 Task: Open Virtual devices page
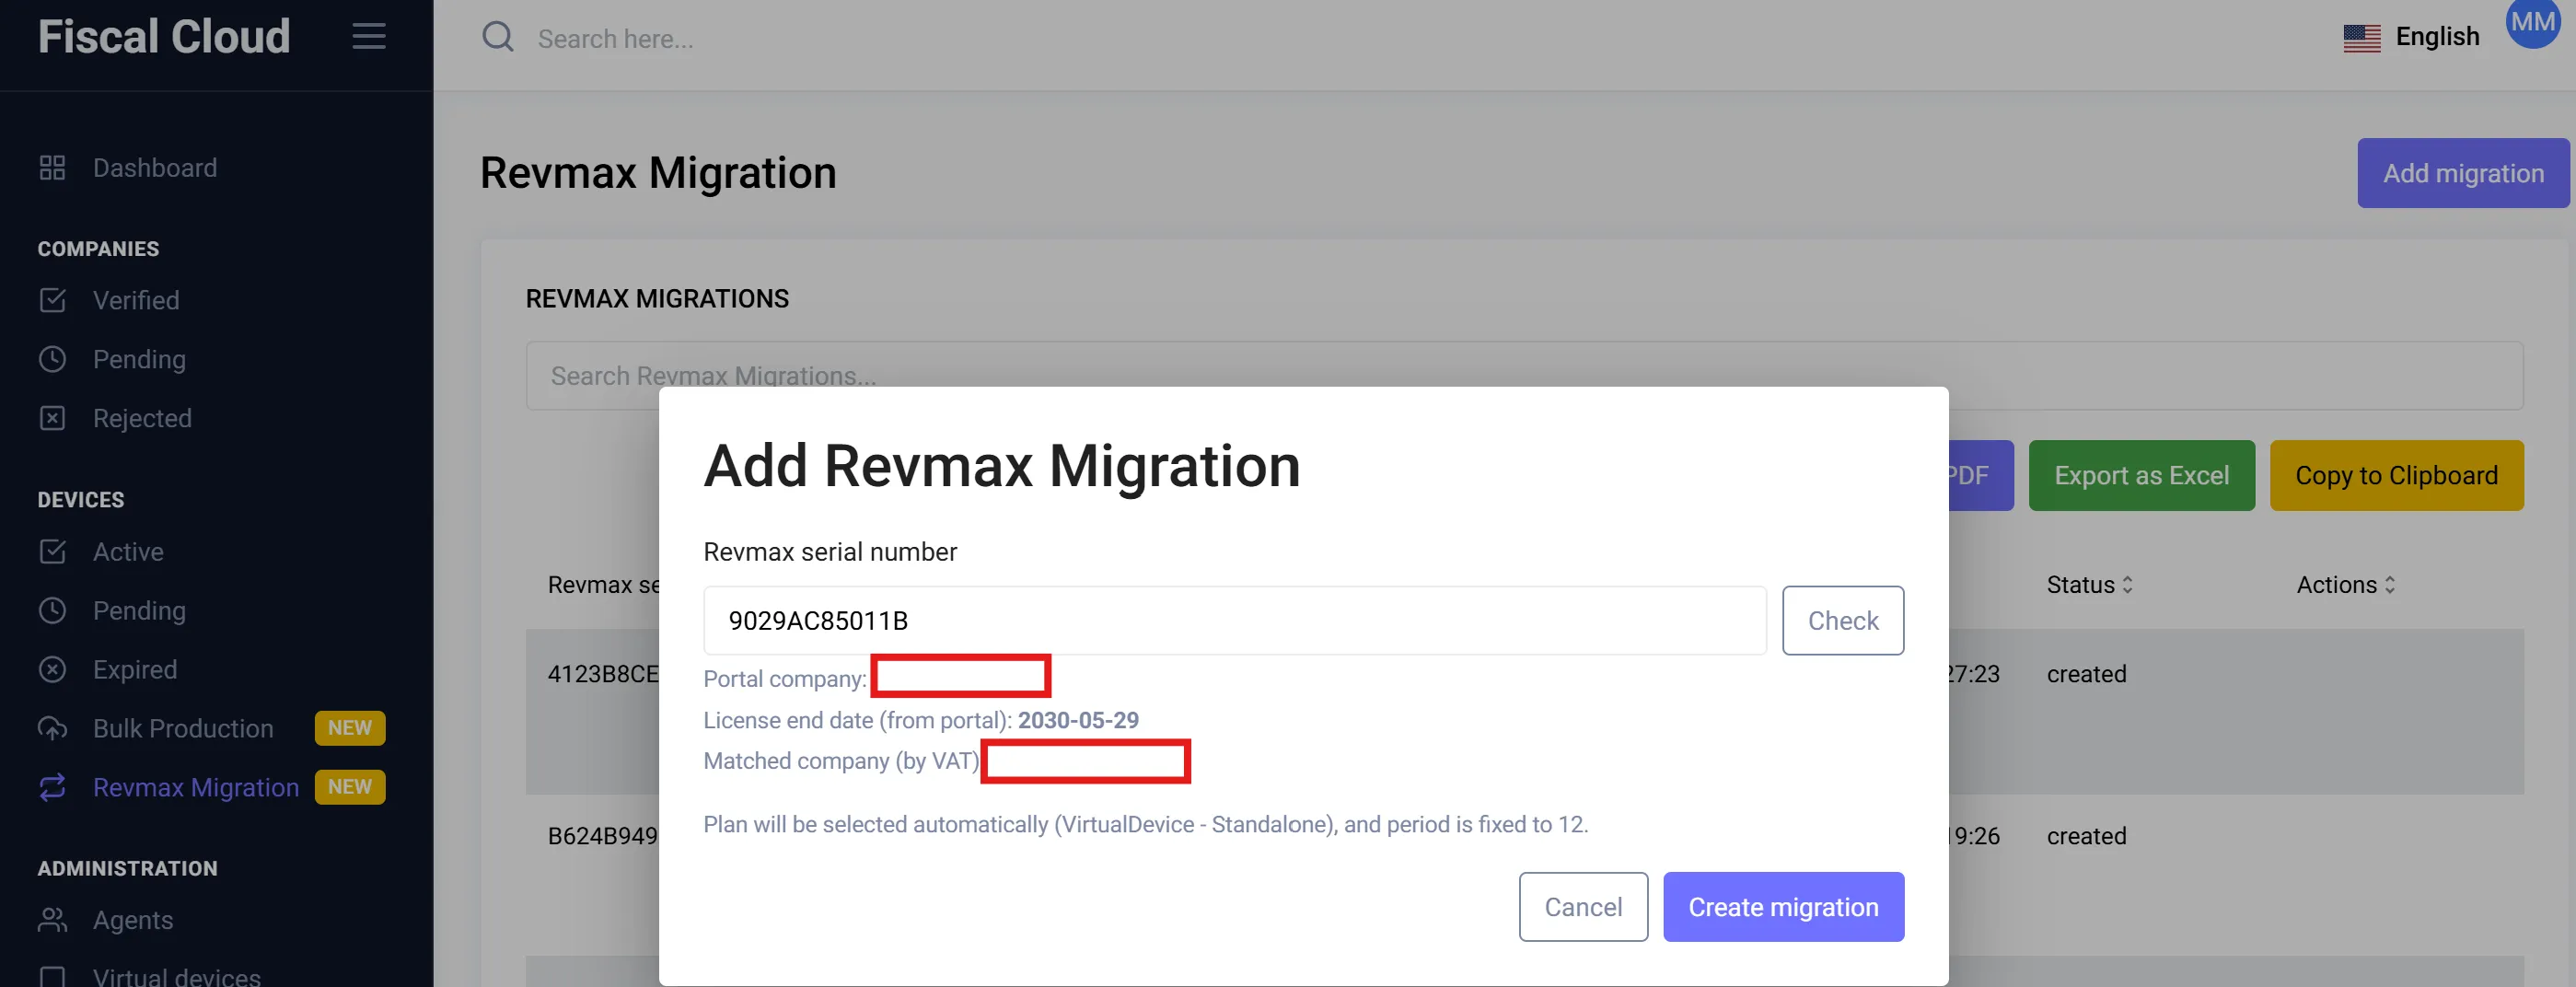click(x=177, y=976)
